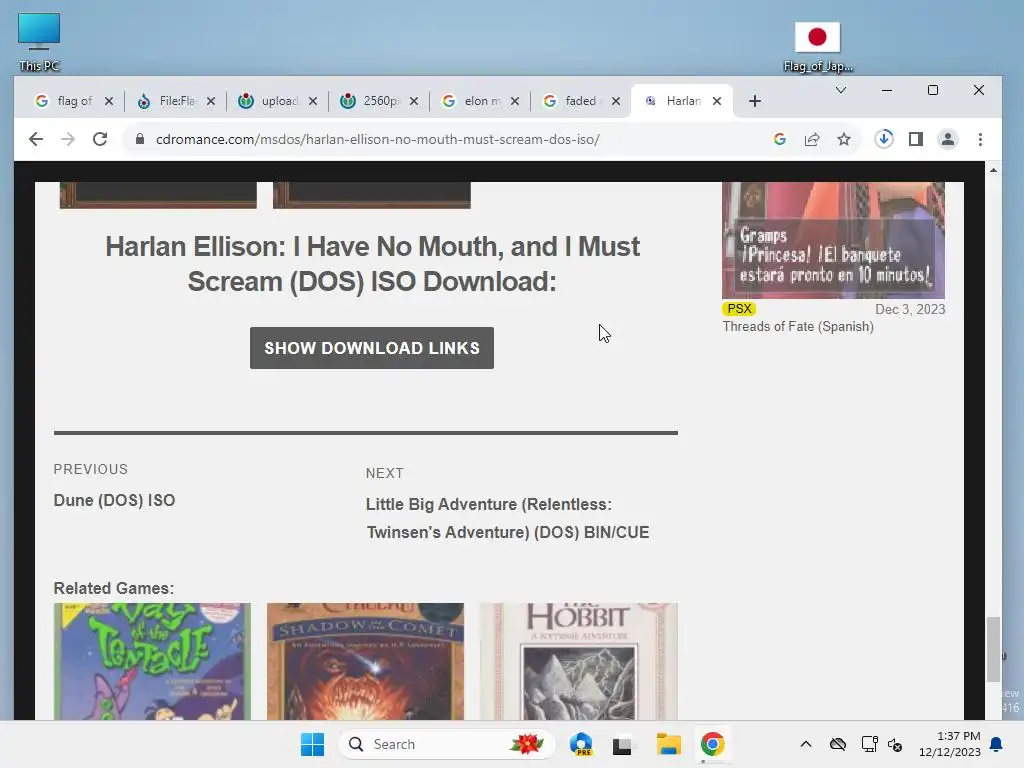Toggle Chrome side panel
The height and width of the screenshot is (768, 1024).
(916, 139)
